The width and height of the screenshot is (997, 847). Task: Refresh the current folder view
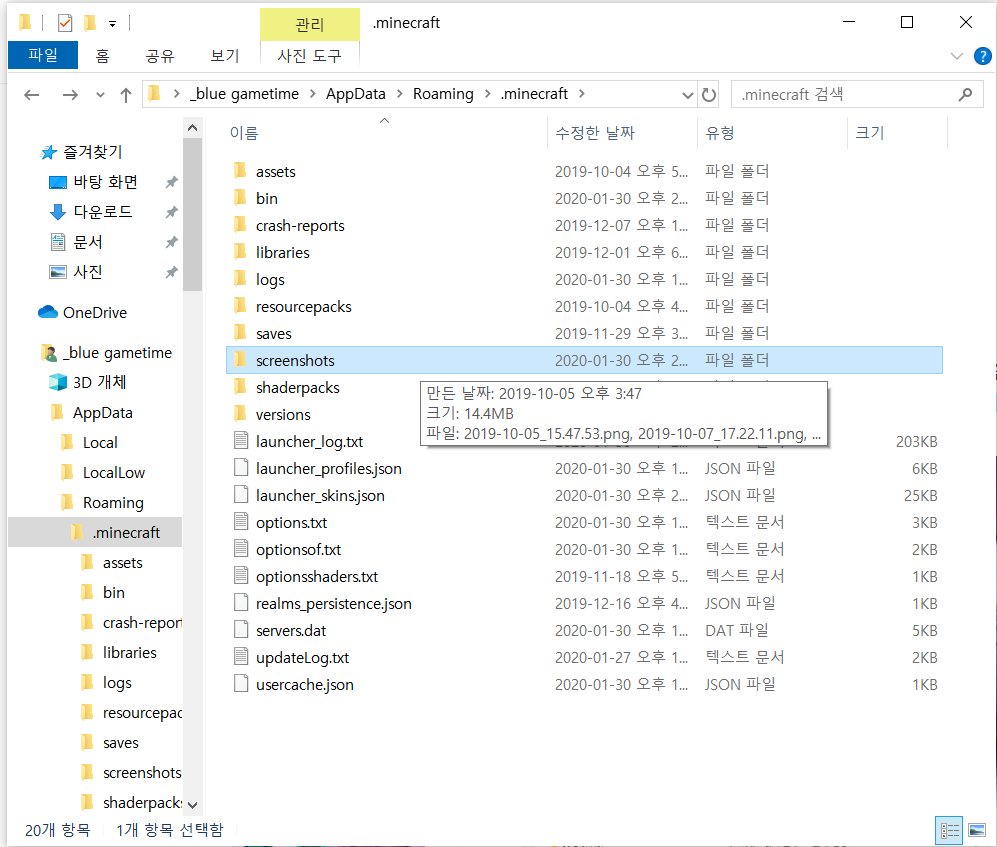coord(708,95)
